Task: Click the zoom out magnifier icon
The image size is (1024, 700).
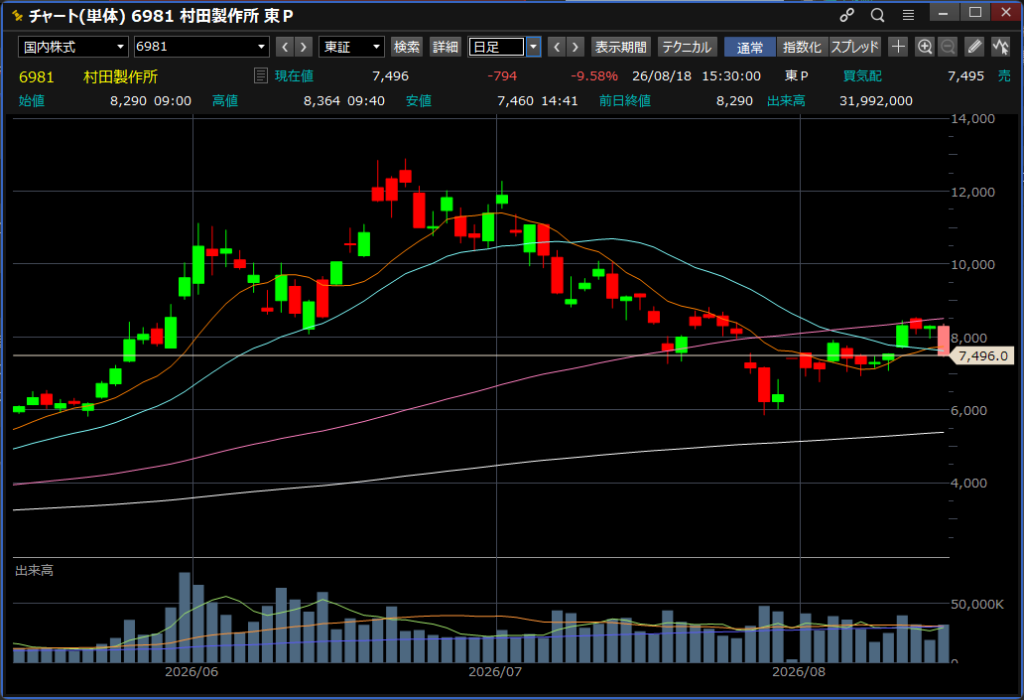Action: coord(948,46)
